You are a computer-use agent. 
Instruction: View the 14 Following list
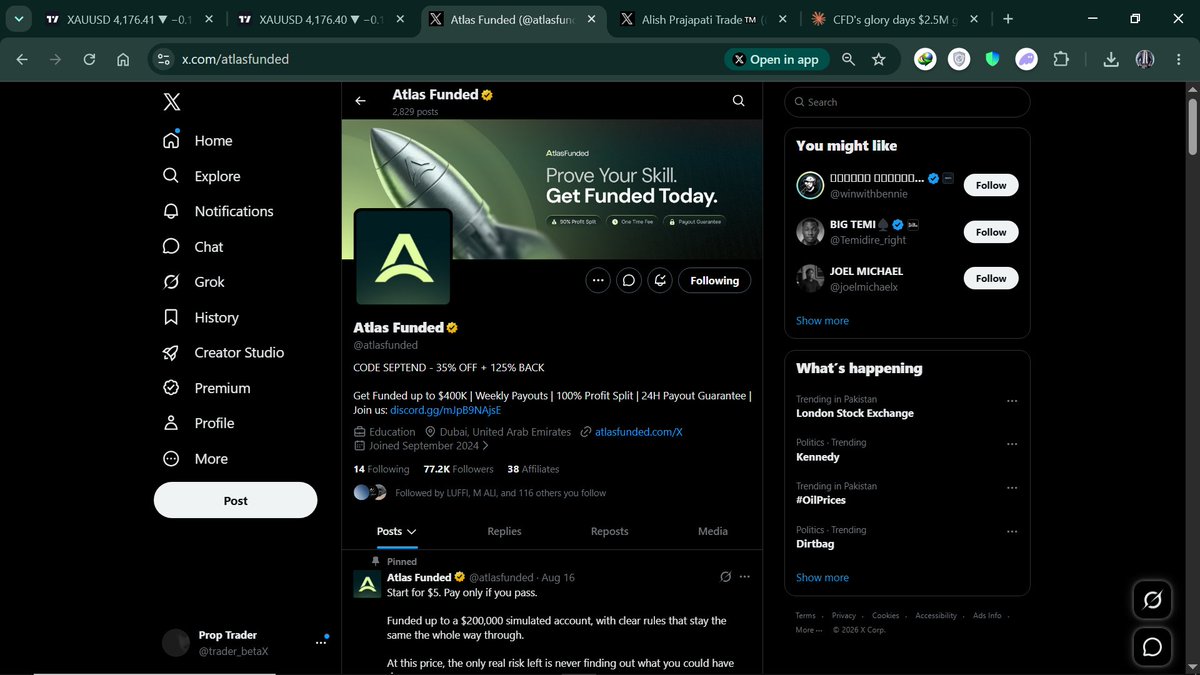[x=381, y=469]
